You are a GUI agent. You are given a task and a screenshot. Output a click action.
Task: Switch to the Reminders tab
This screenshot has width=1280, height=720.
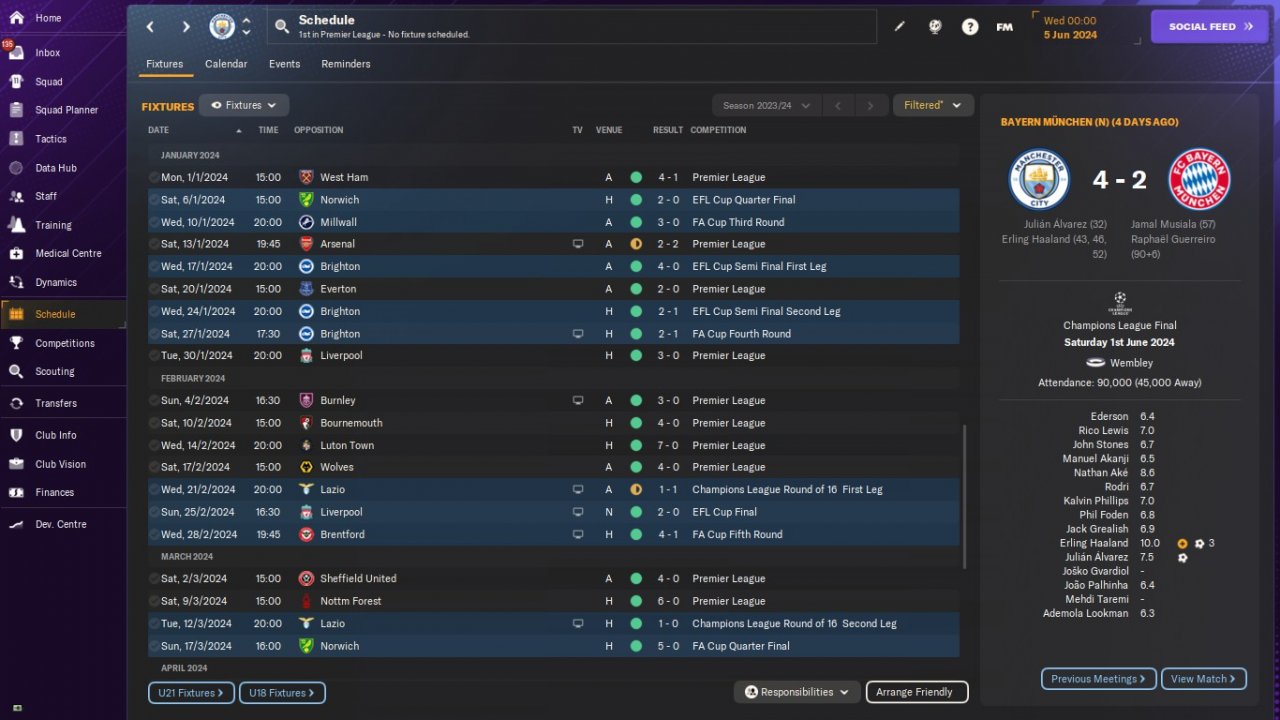click(346, 64)
